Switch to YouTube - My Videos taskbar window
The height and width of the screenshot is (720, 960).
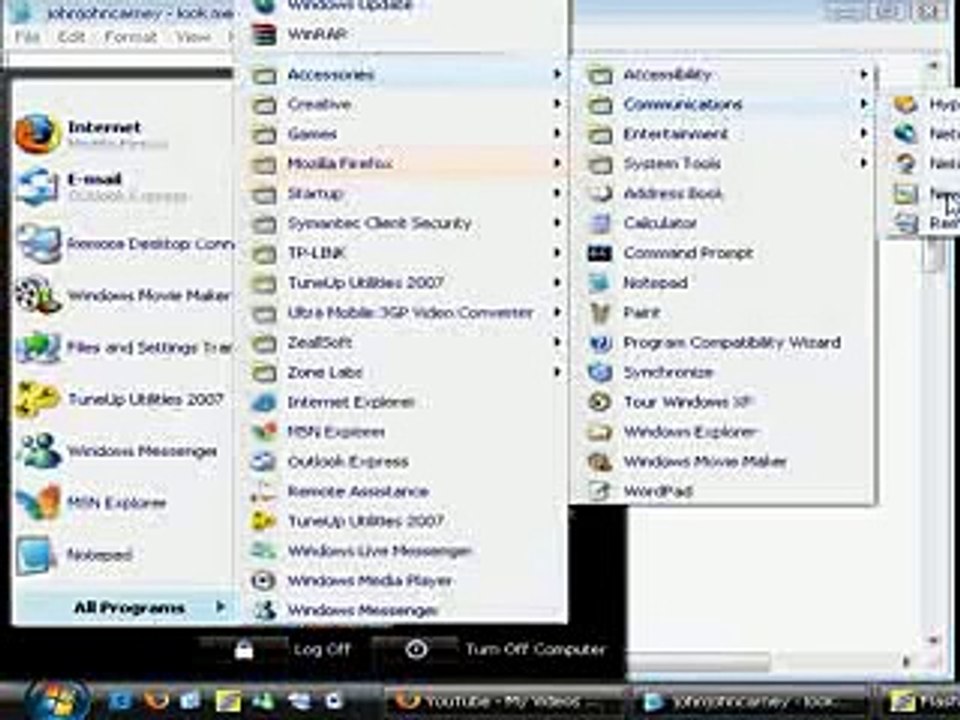coord(504,701)
